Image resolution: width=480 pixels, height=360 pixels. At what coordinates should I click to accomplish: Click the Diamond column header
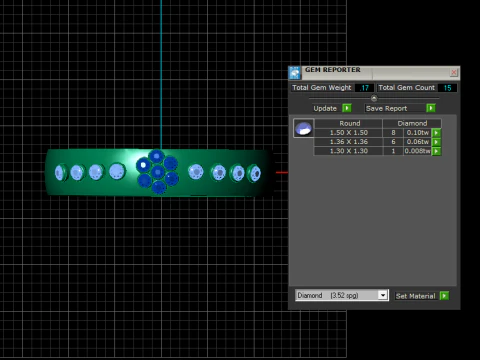click(x=412, y=123)
